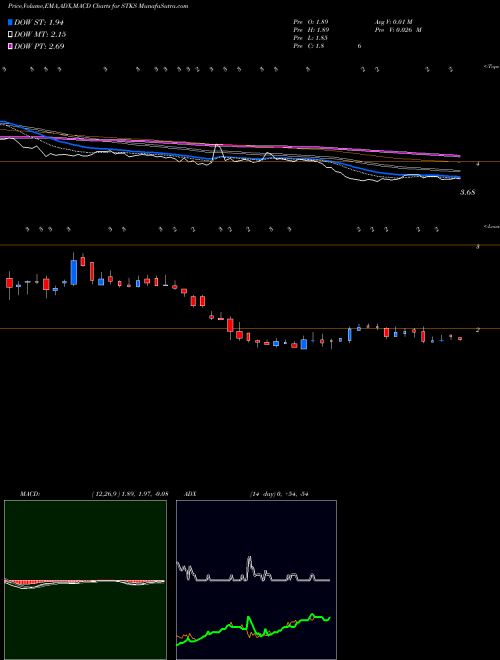This screenshot has height=660, width=500.
Task: Select the 'DOW MT: 2.15' legend label
Action: 40,34
